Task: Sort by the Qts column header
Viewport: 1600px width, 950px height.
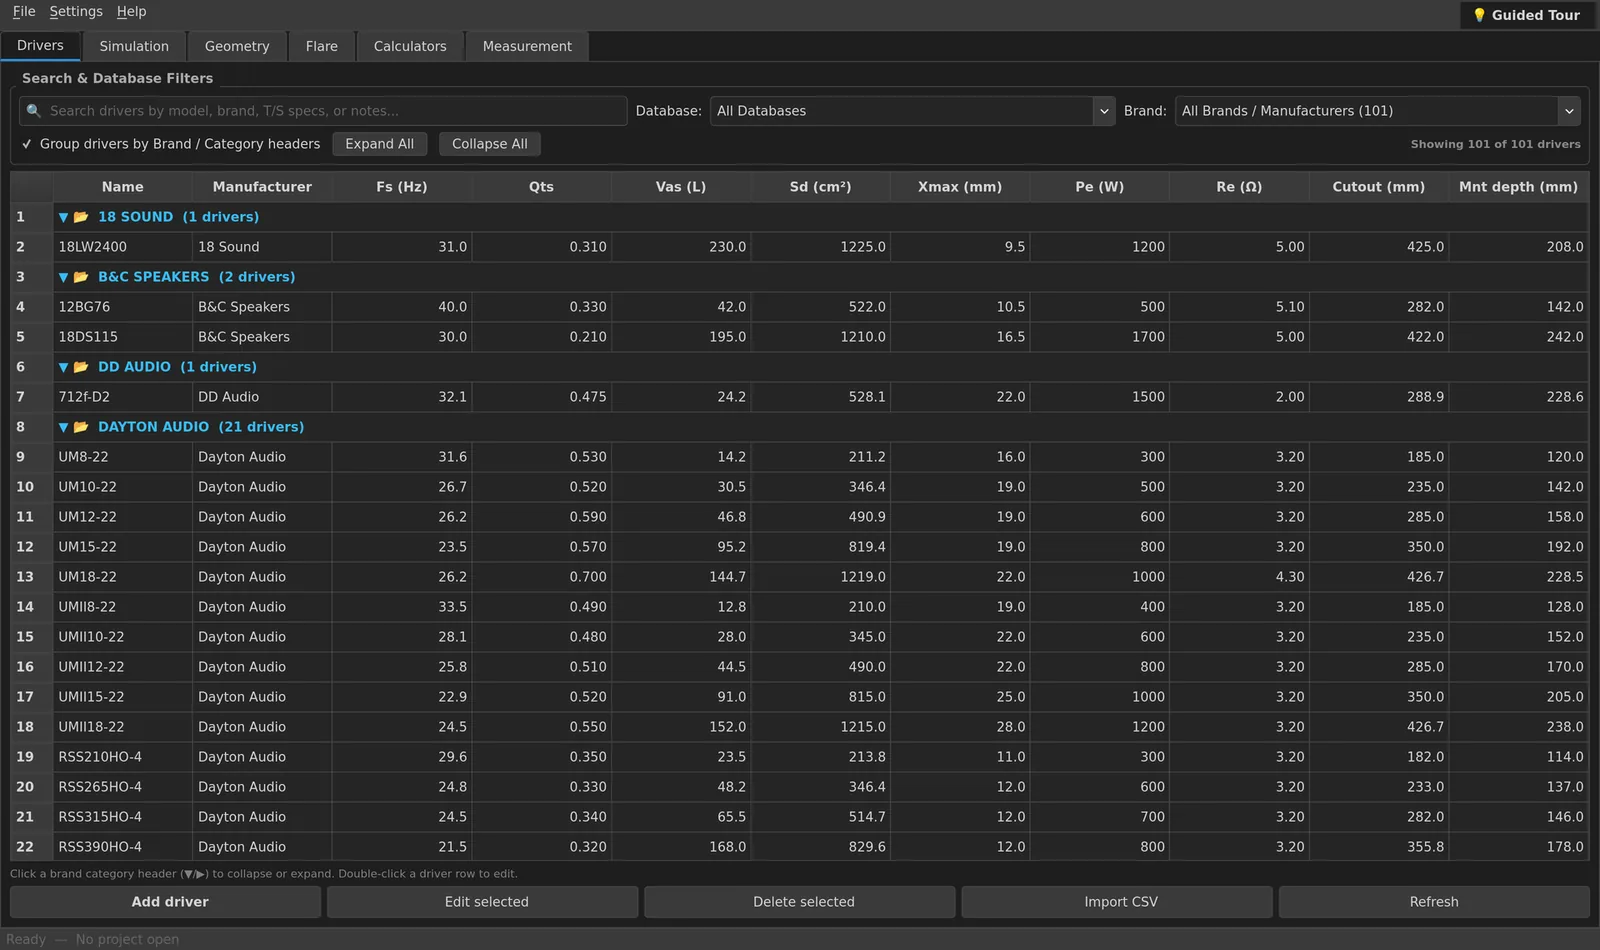Action: (541, 187)
